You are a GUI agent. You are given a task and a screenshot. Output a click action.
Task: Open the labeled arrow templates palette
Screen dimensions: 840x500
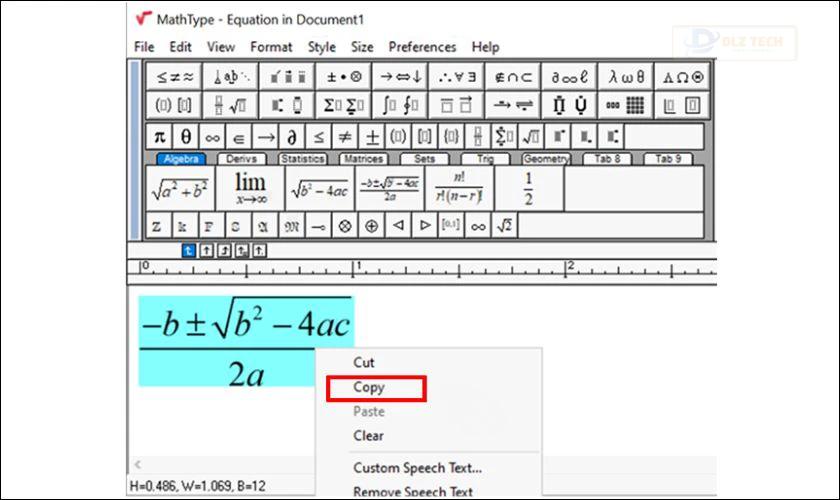click(x=513, y=105)
